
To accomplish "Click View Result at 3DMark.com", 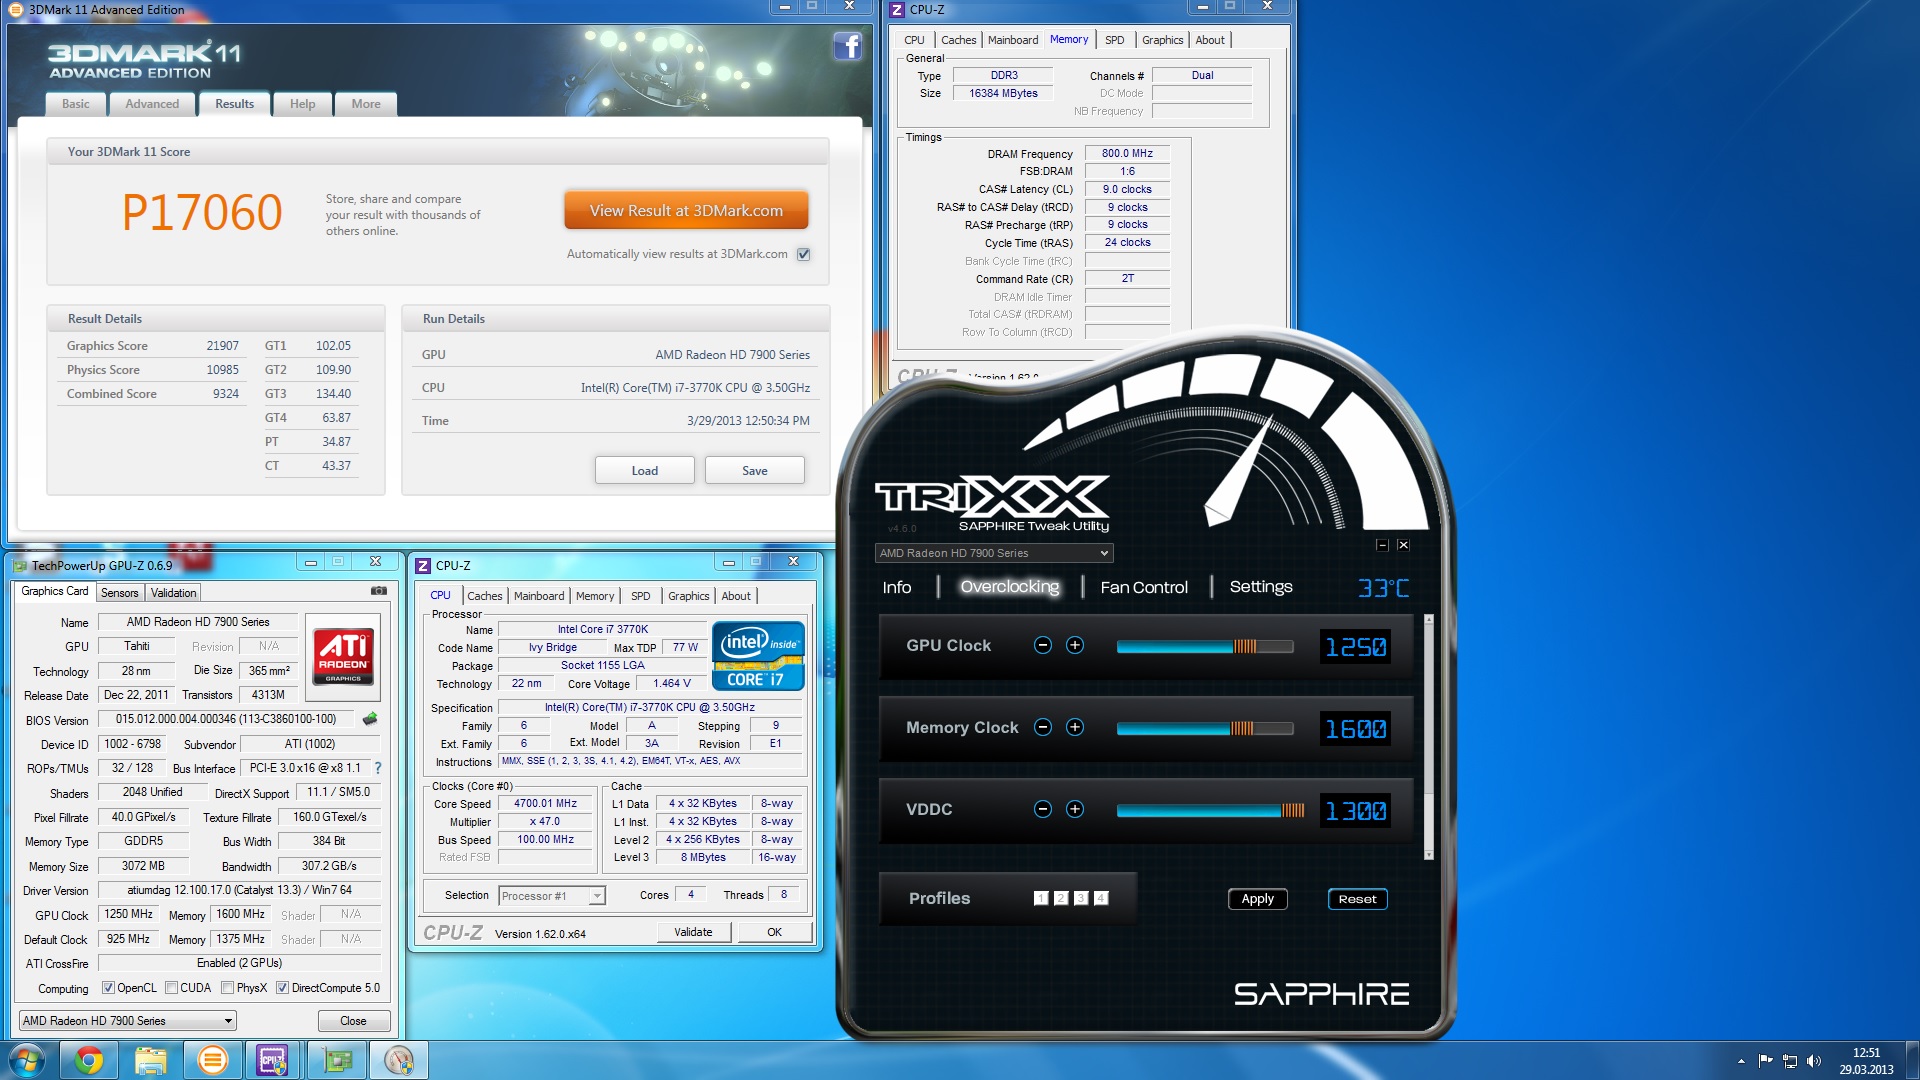I will pos(686,211).
